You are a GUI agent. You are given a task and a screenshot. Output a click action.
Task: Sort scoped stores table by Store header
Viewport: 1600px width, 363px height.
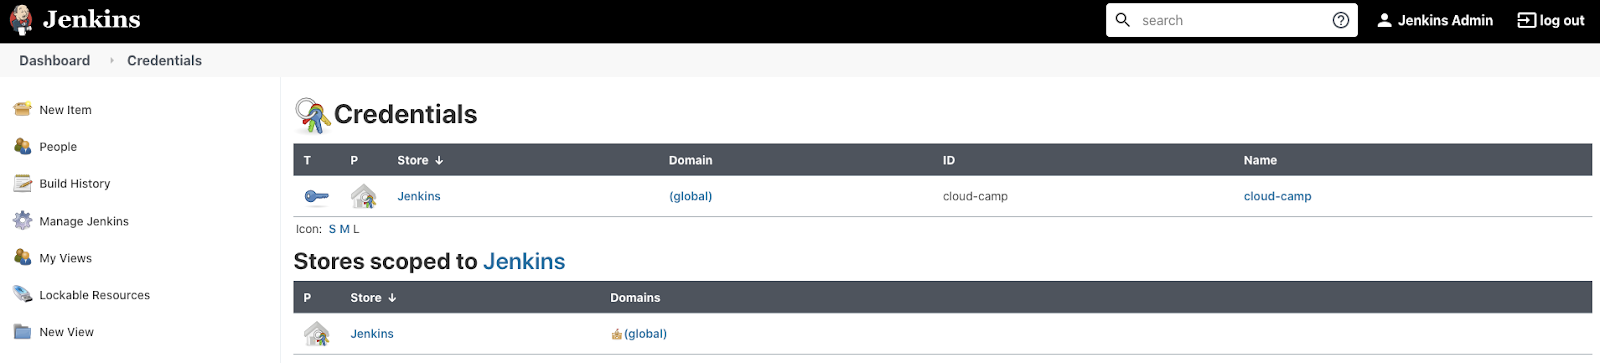point(373,298)
